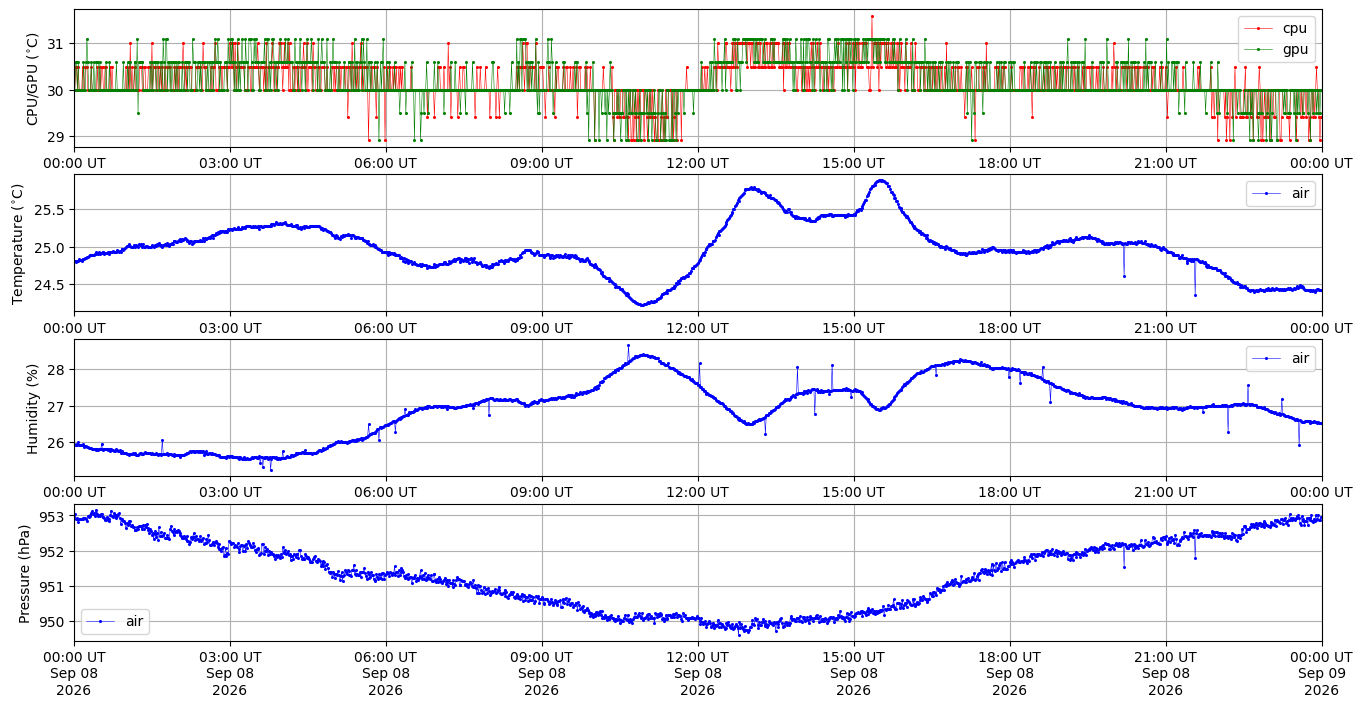Click the 00:00 UT Sep 09 2026 tick label

[x=1322, y=674]
